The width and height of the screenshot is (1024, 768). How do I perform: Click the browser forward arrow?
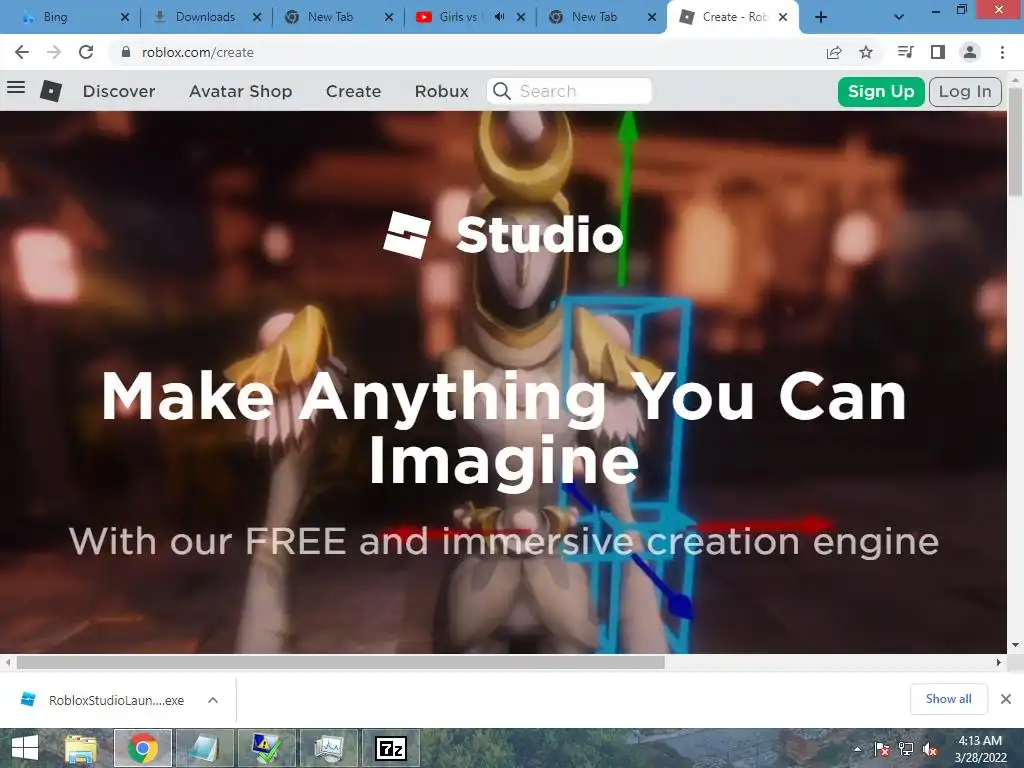pyautogui.click(x=54, y=52)
